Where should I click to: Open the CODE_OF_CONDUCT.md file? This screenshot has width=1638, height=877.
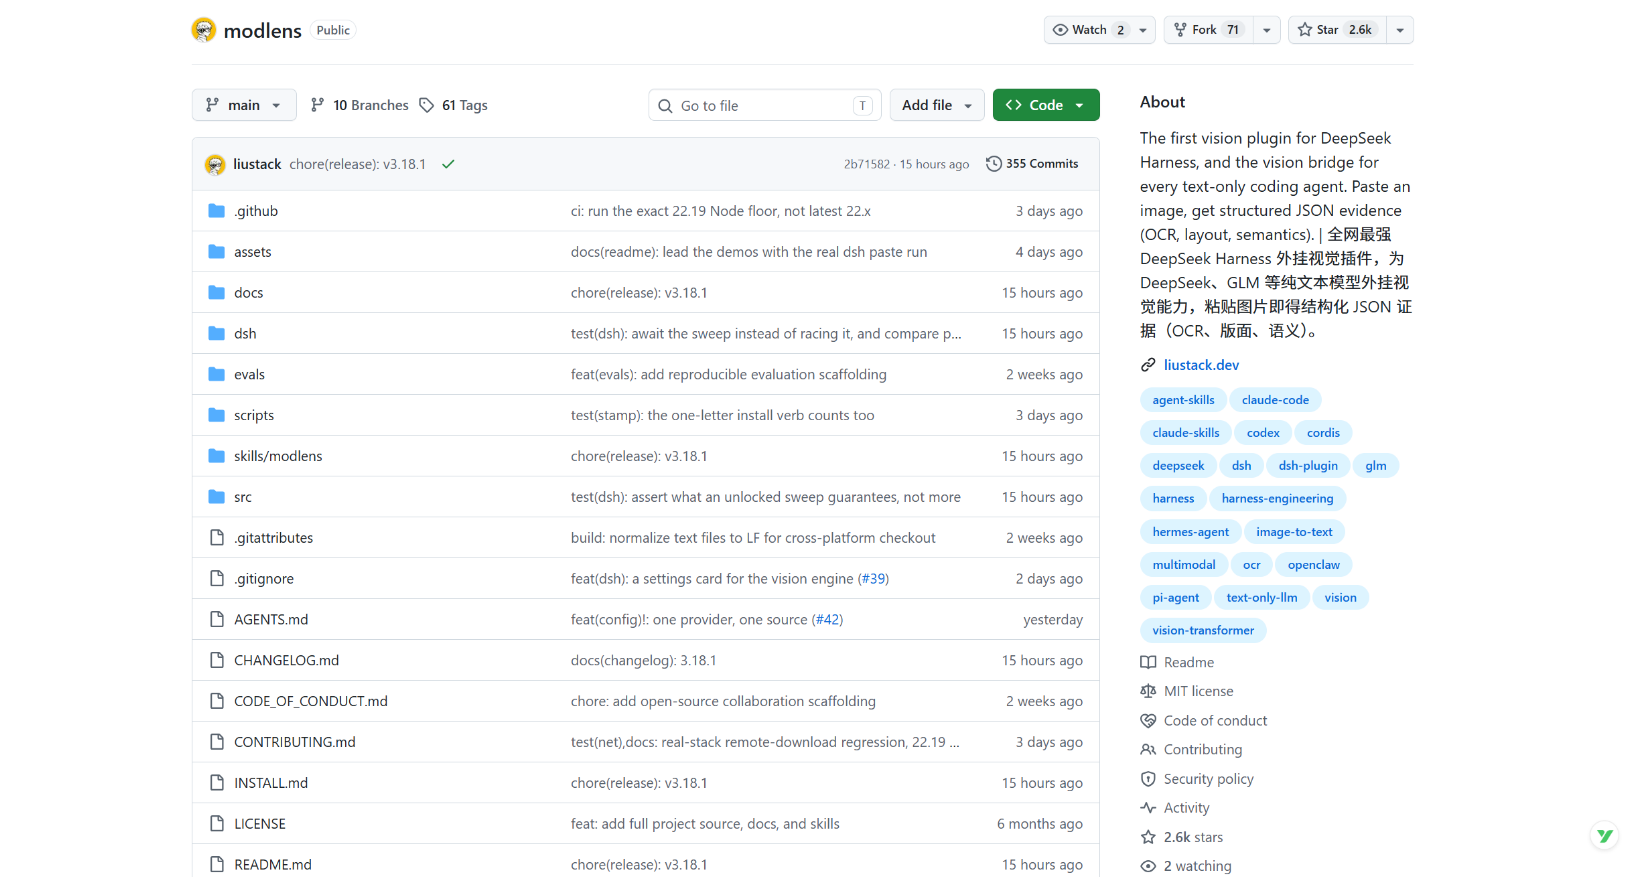click(x=311, y=701)
